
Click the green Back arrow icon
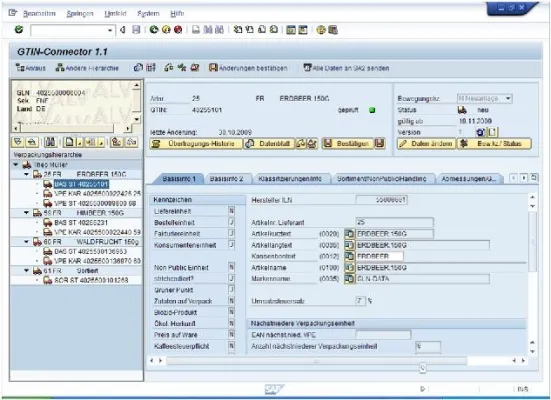(154, 30)
